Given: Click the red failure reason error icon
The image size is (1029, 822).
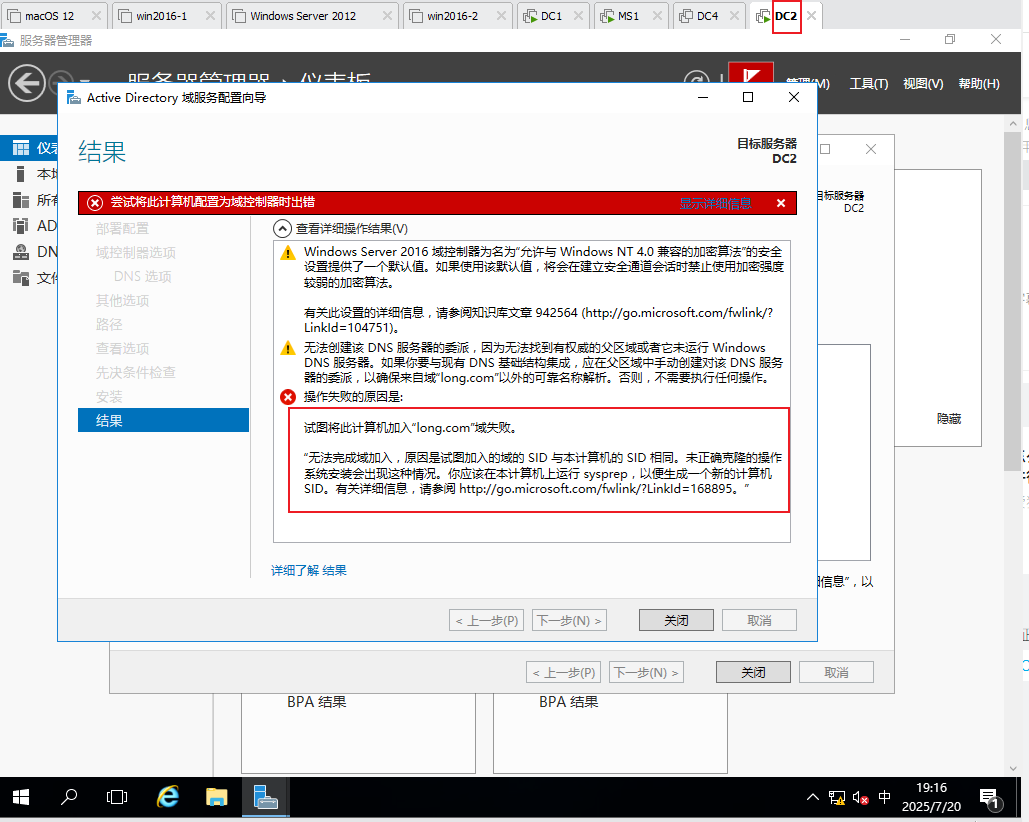Looking at the screenshot, I should (x=288, y=397).
